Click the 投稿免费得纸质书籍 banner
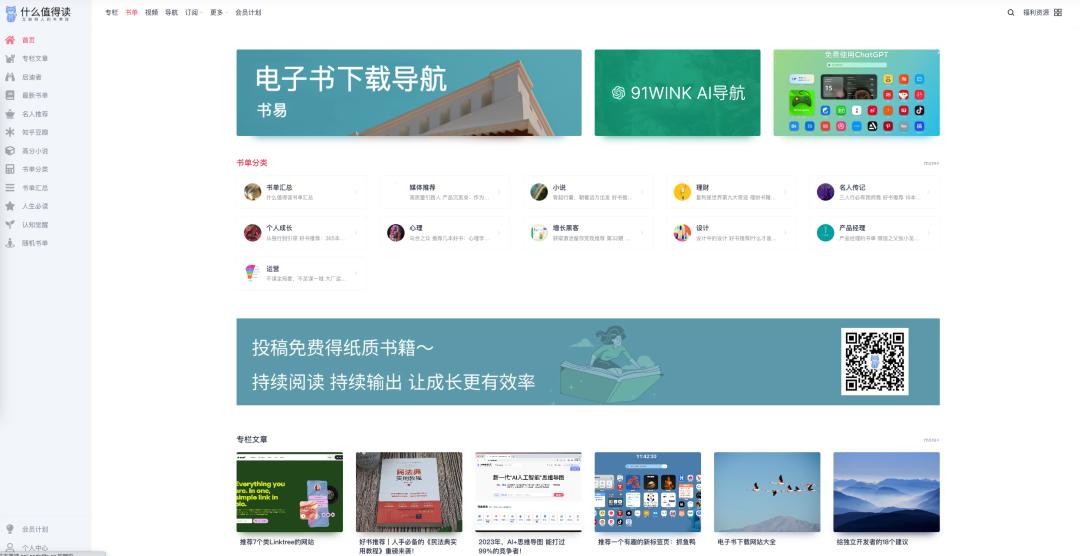Image resolution: width=1080 pixels, height=556 pixels. (588, 361)
